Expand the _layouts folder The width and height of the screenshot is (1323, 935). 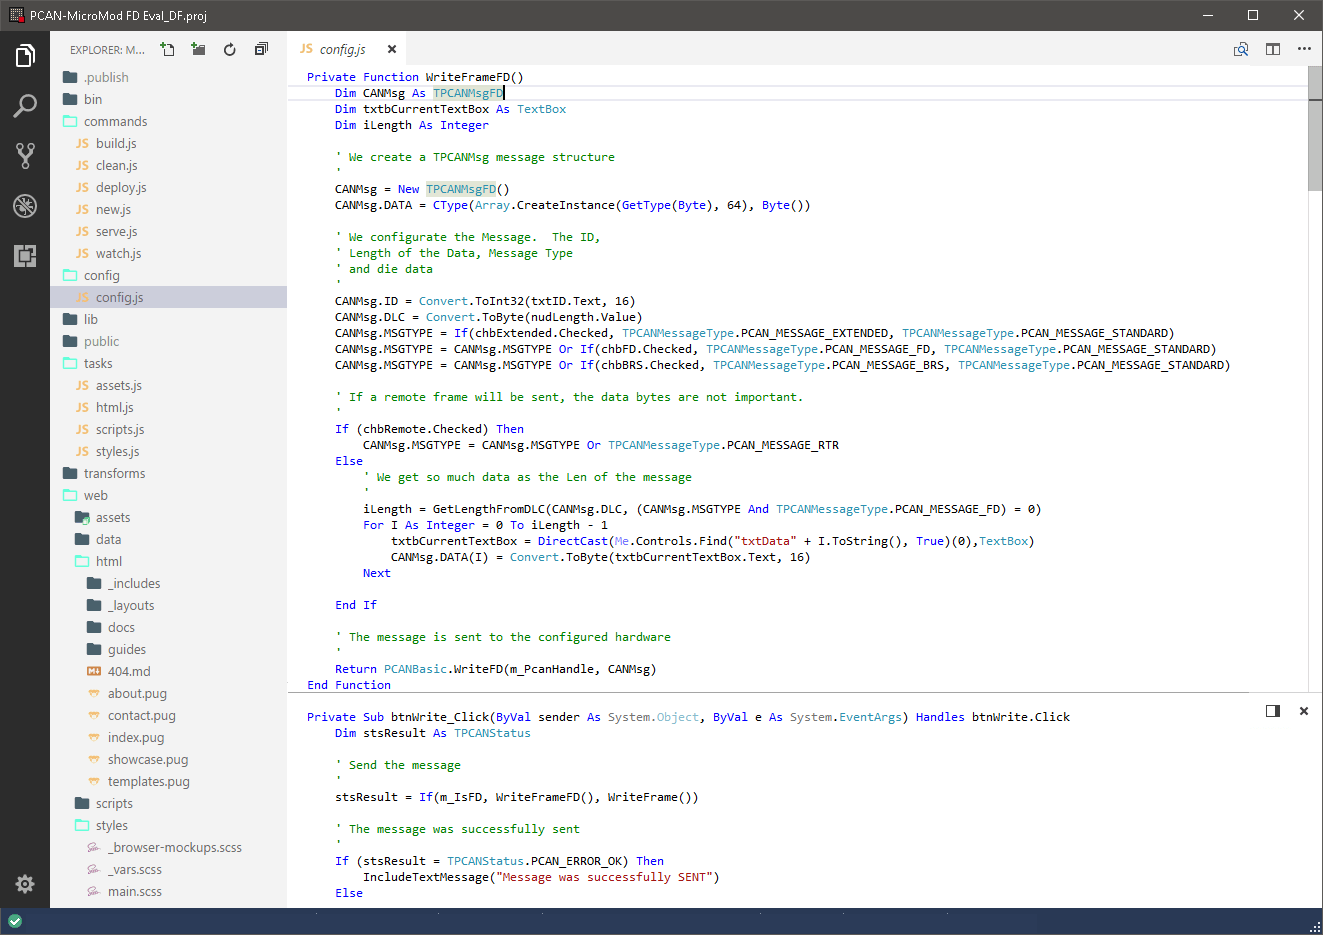click(x=168, y=605)
